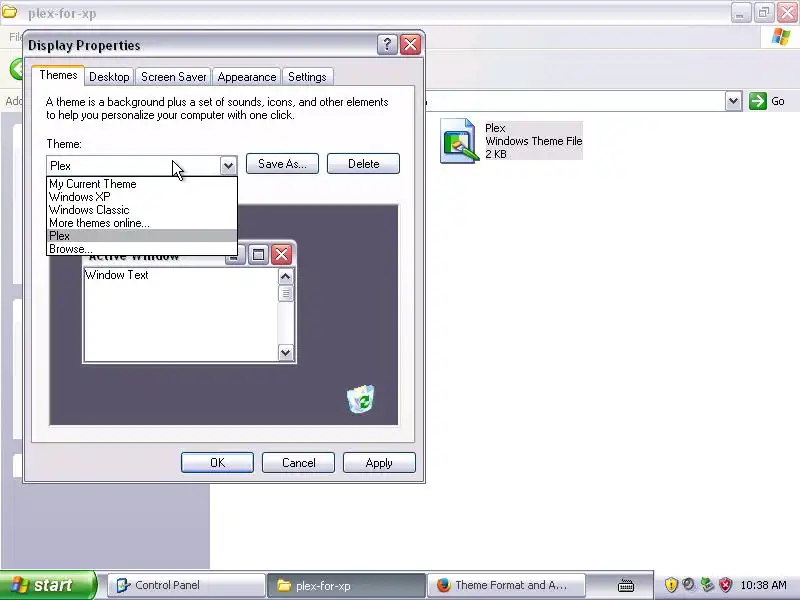Click the 10:38 AM clock

pyautogui.click(x=763, y=585)
